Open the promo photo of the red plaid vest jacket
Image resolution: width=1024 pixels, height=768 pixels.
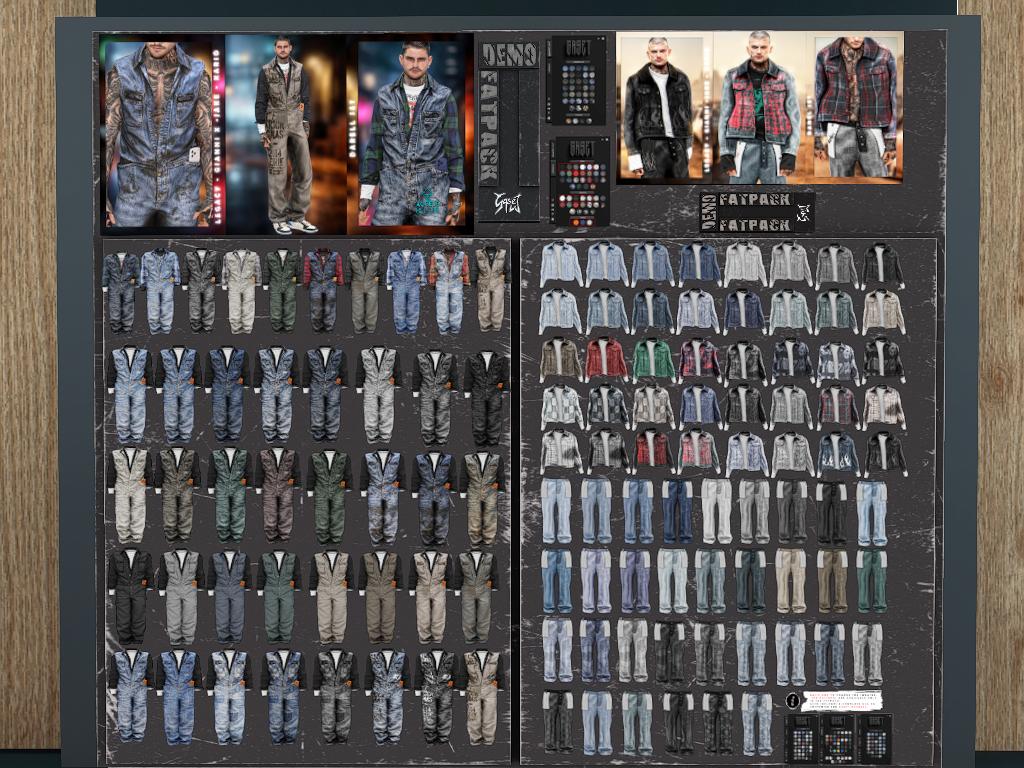pos(757,107)
